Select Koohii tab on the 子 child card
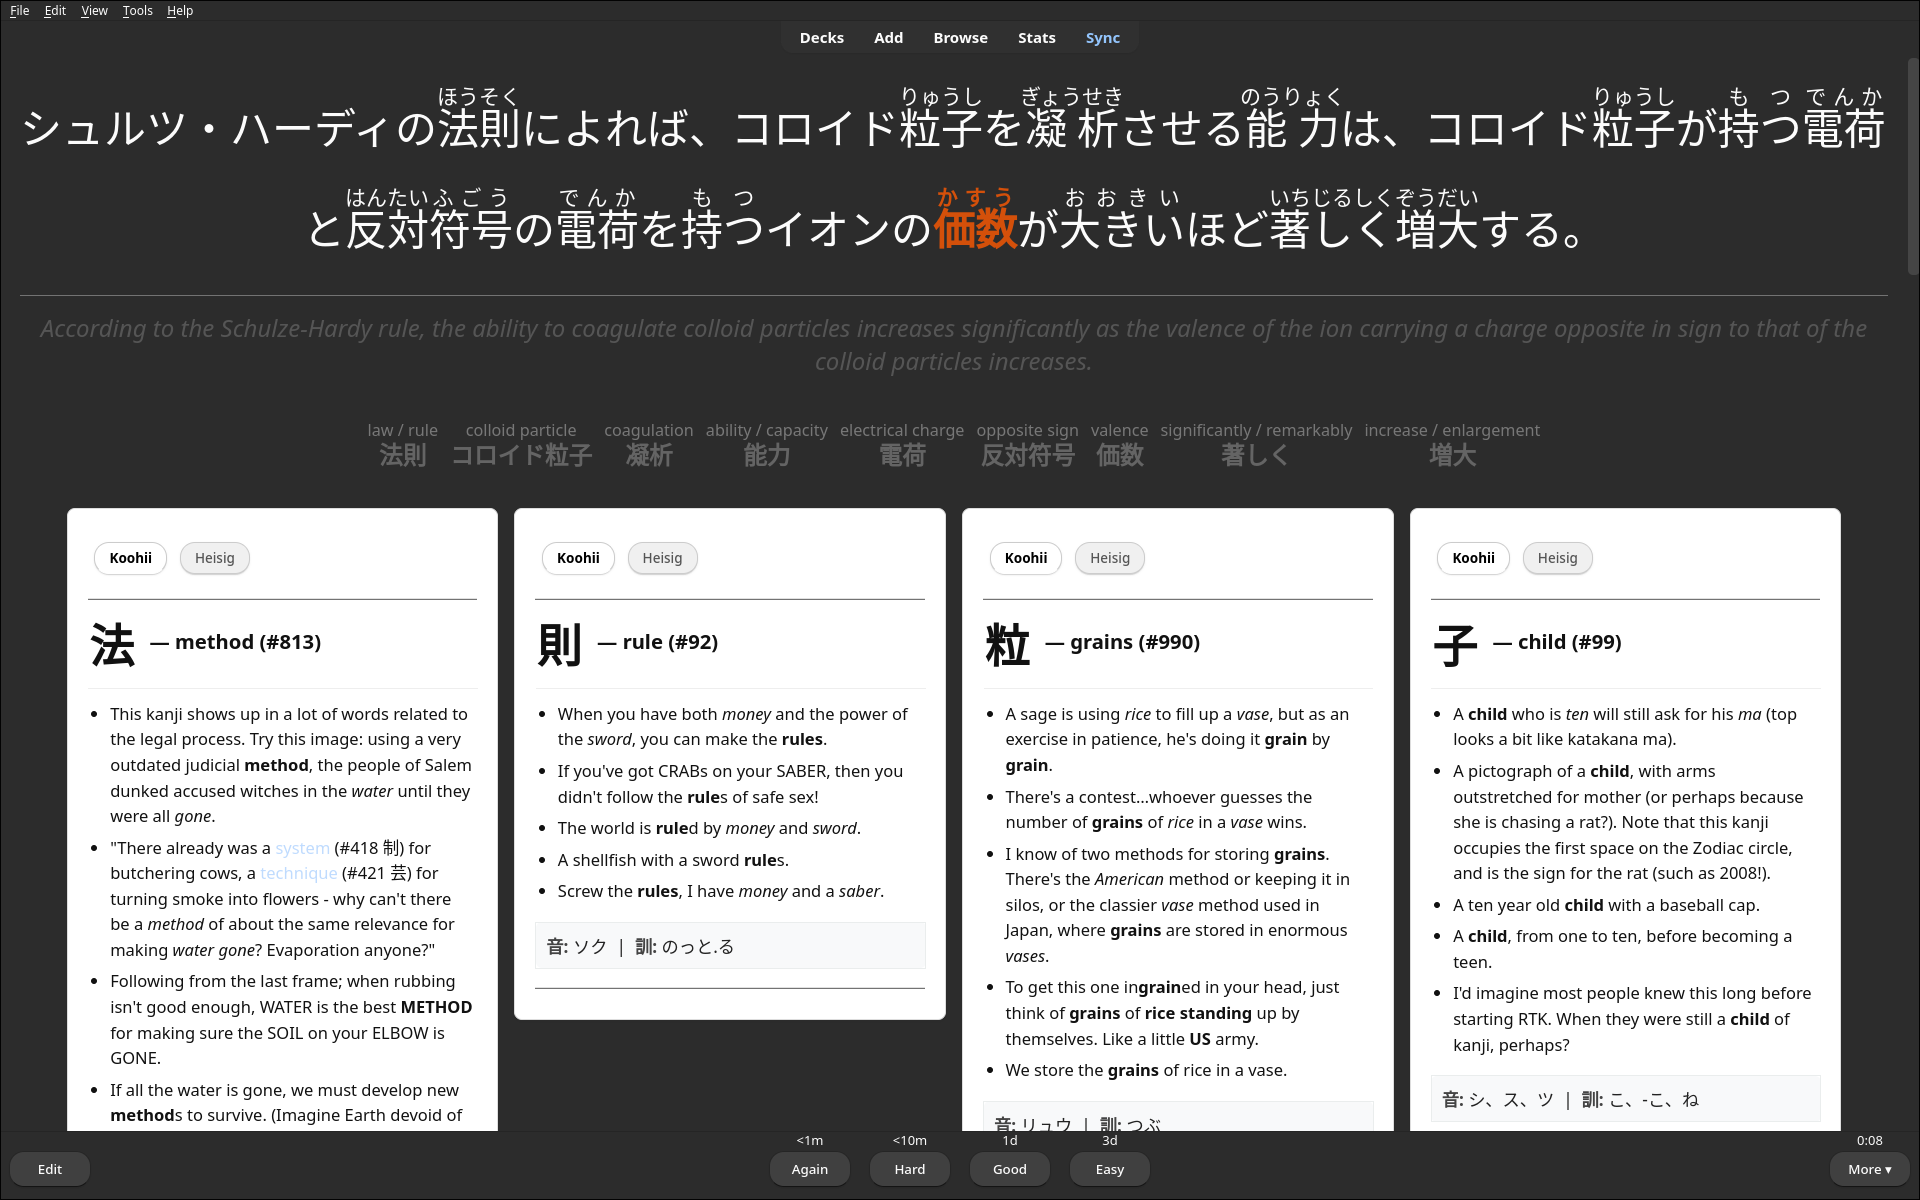This screenshot has height=1200, width=1920. 1474,558
